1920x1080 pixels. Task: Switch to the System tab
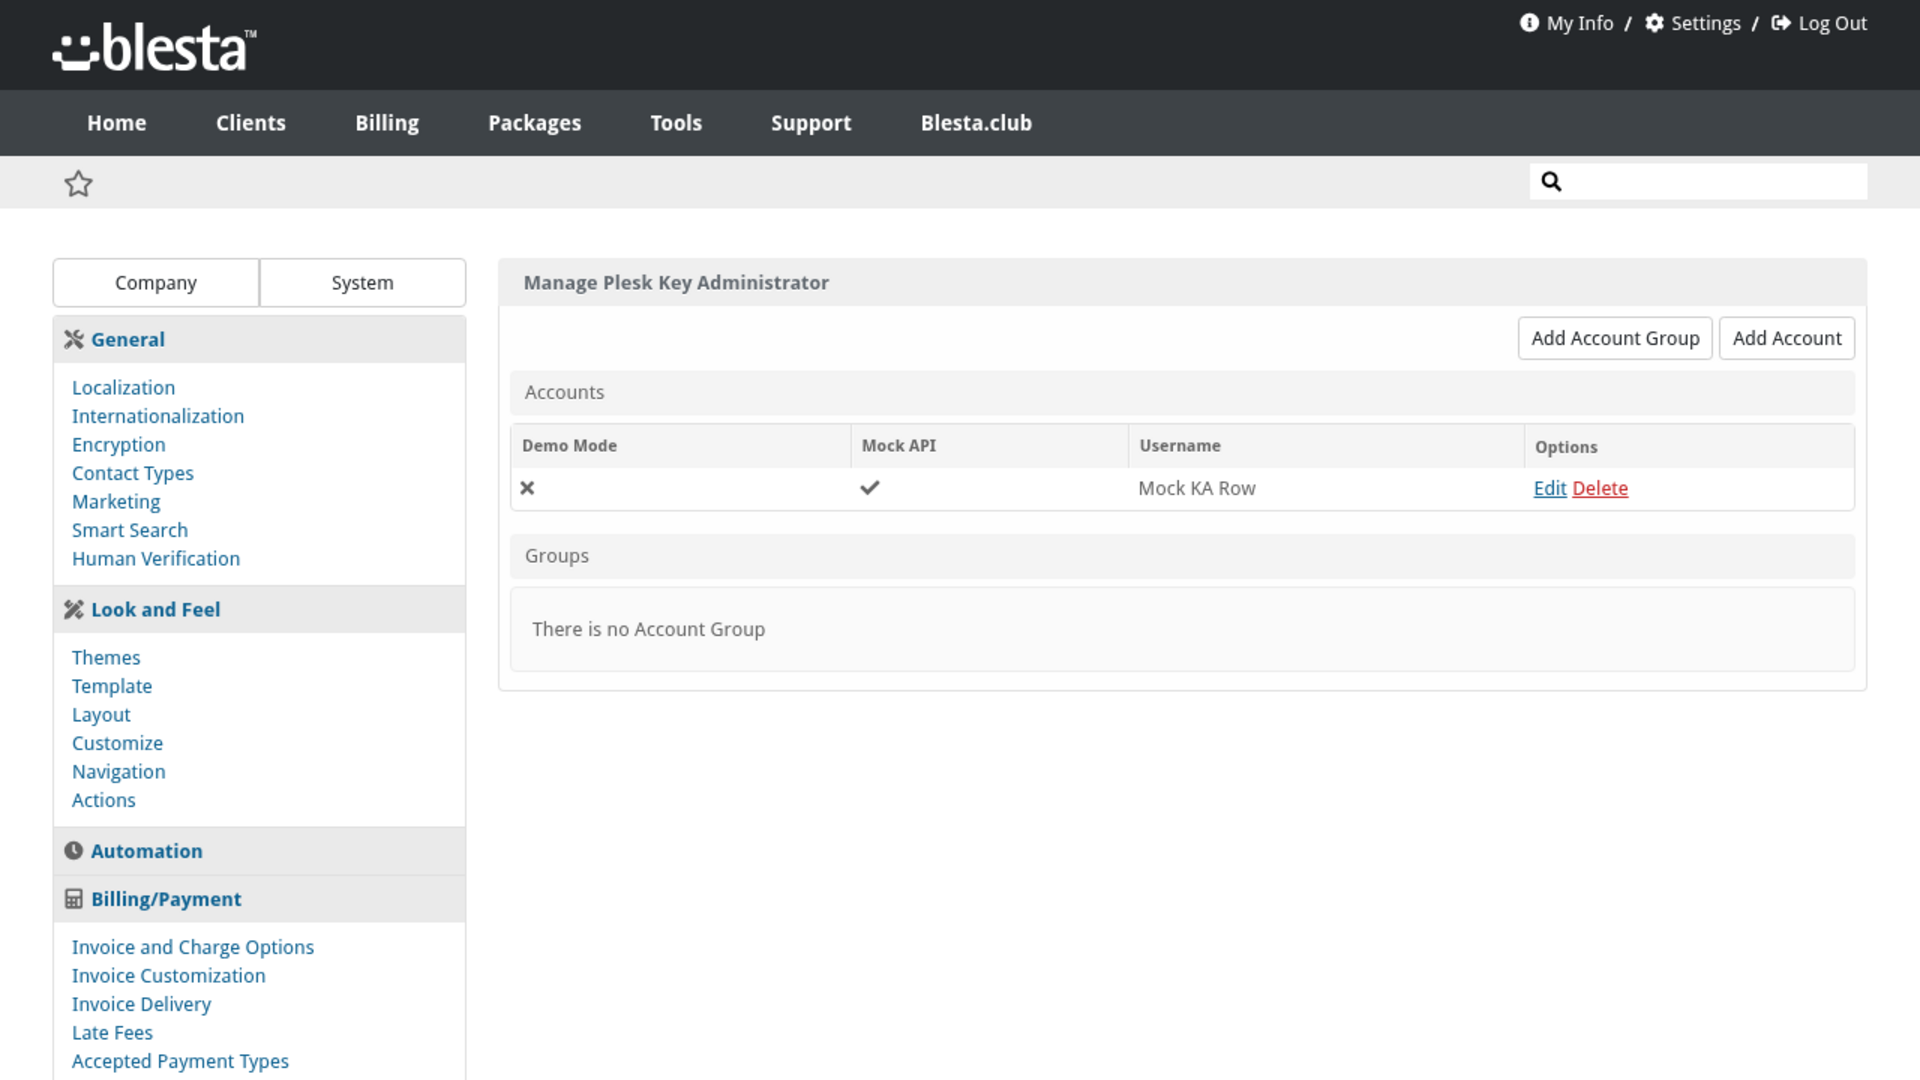(x=362, y=283)
